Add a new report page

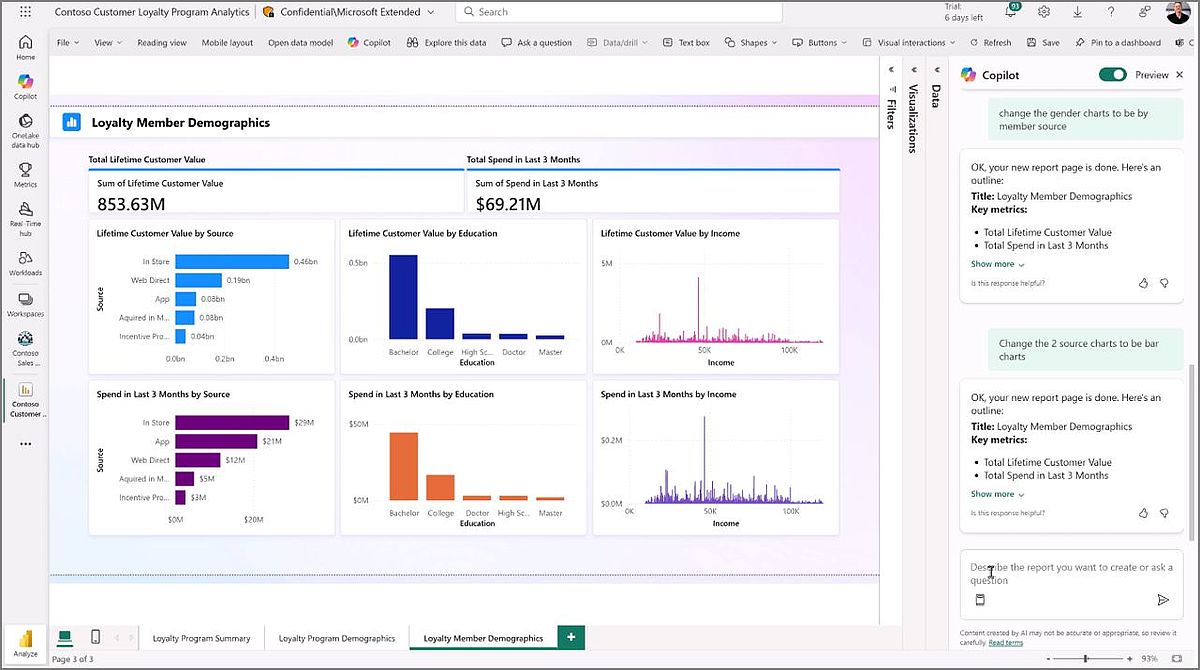571,637
